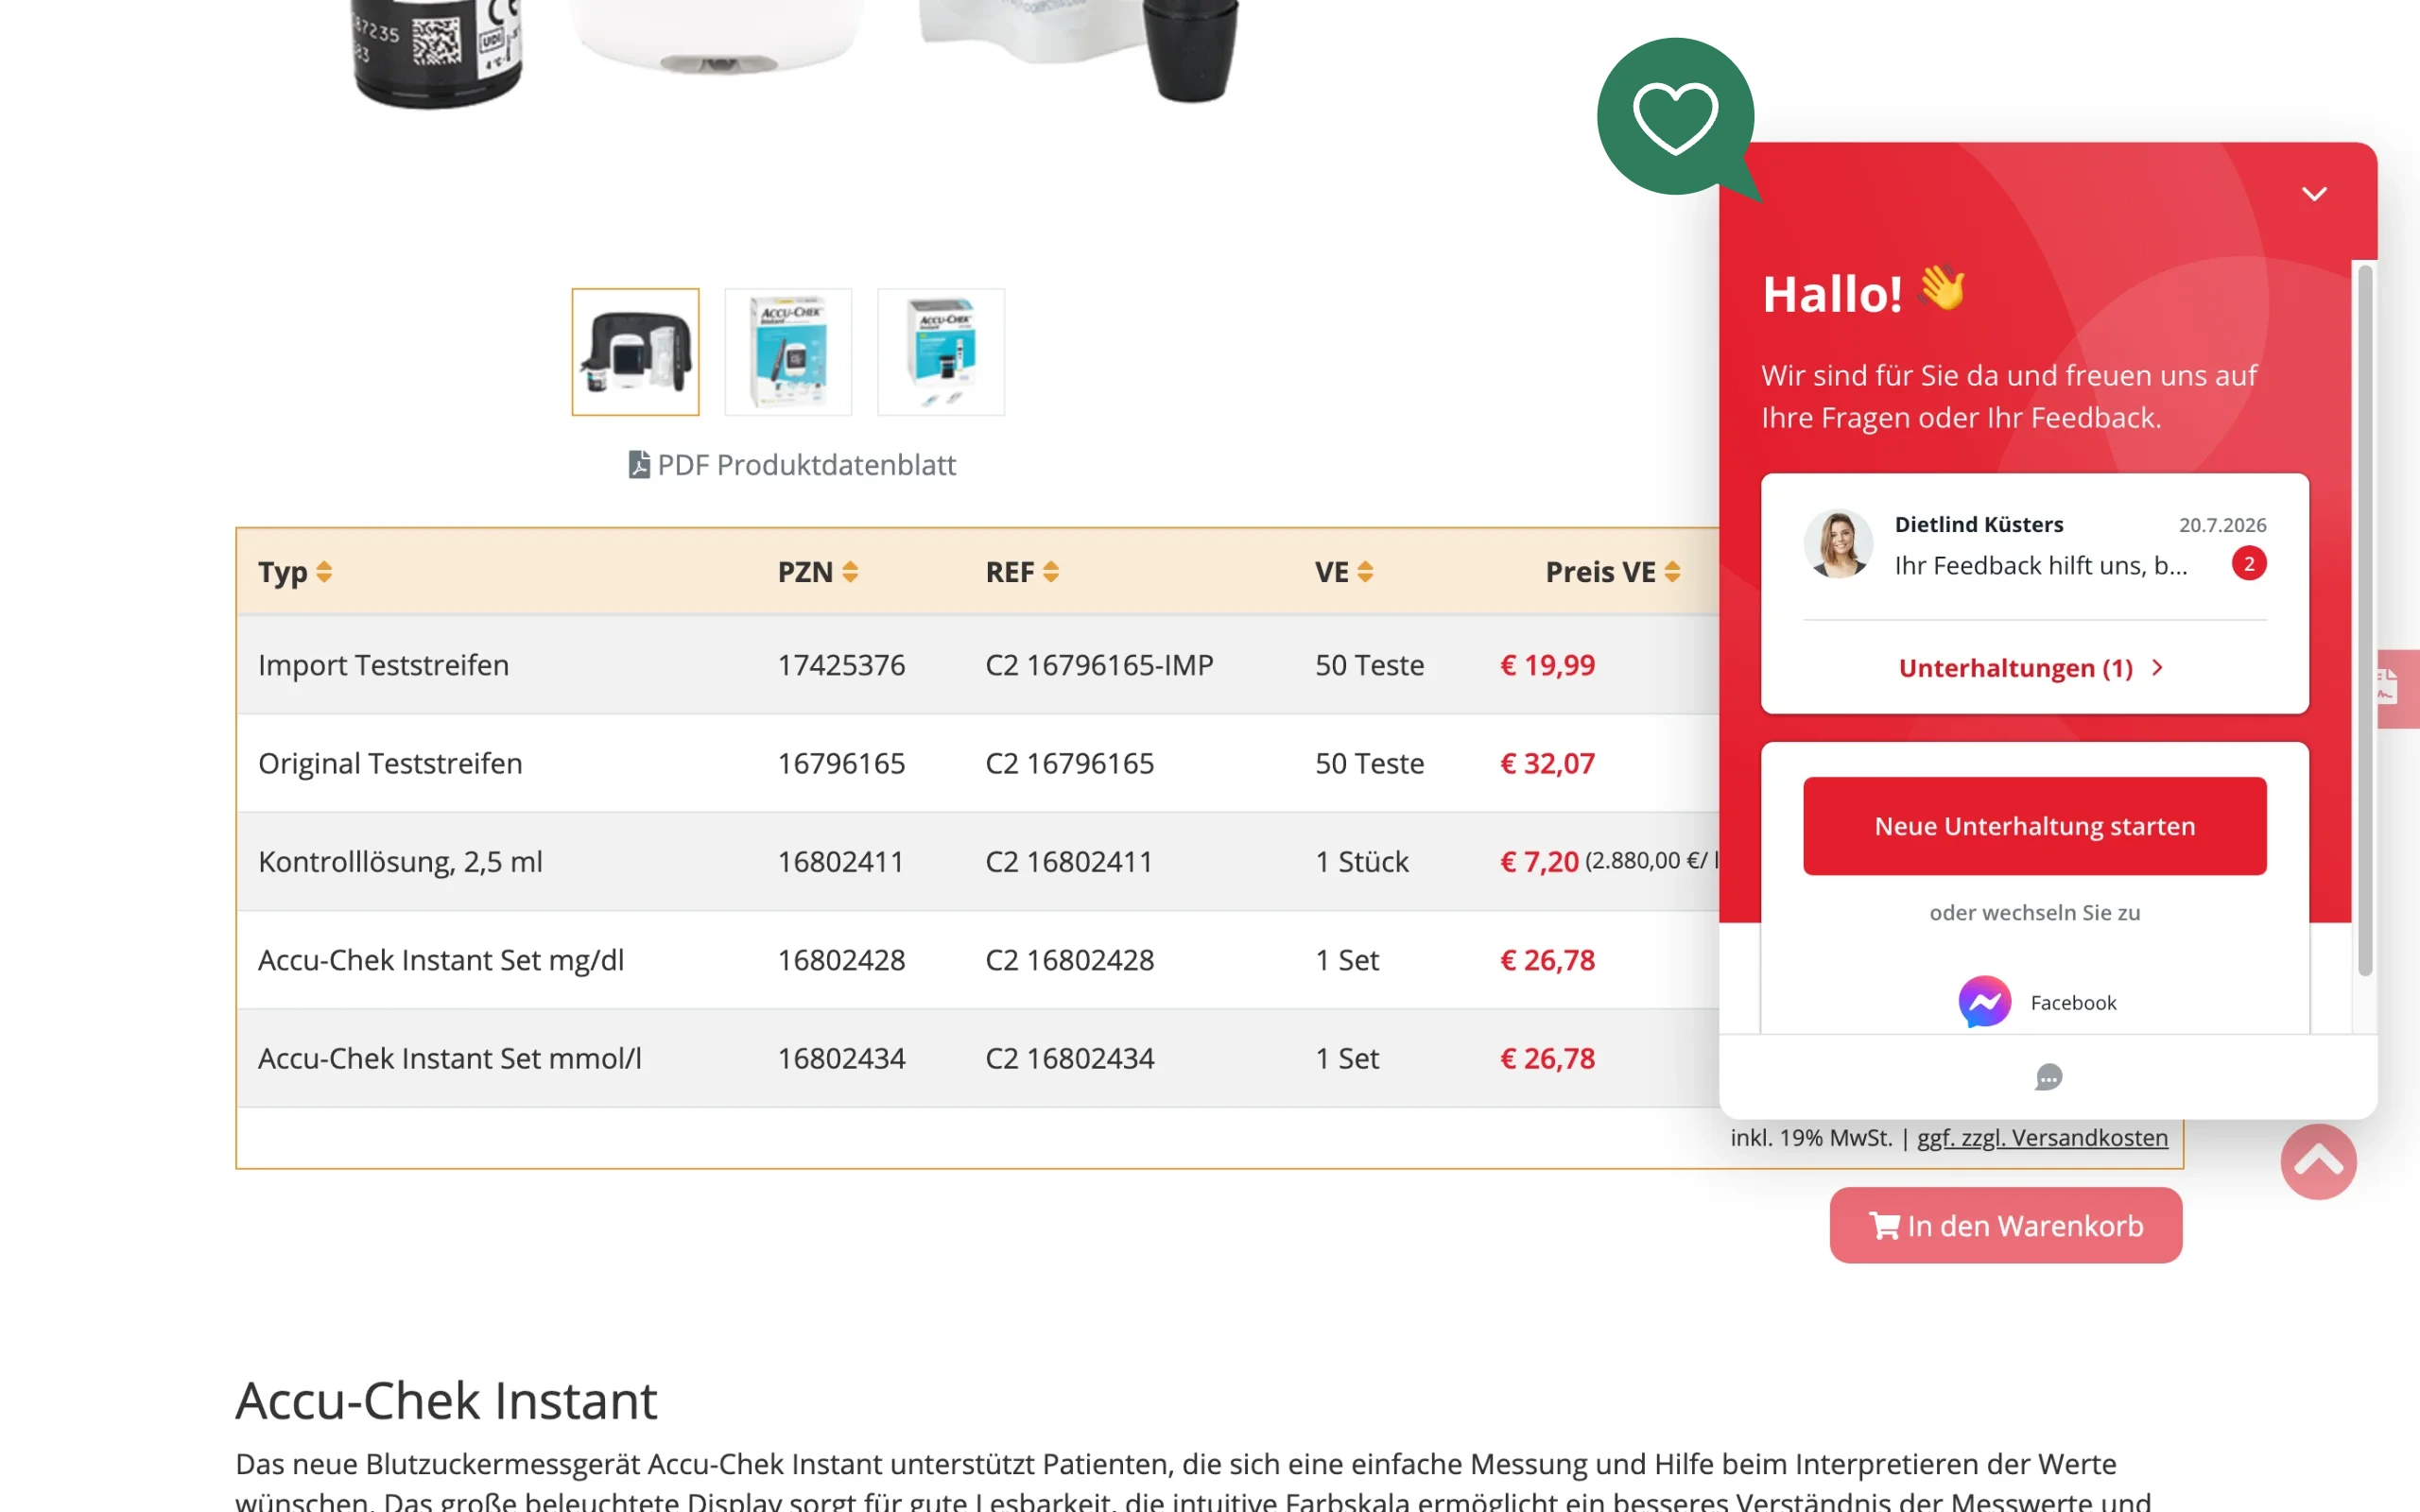Click the PDF file icon
Screen dimensions: 2420x1512
pyautogui.click(x=639, y=465)
